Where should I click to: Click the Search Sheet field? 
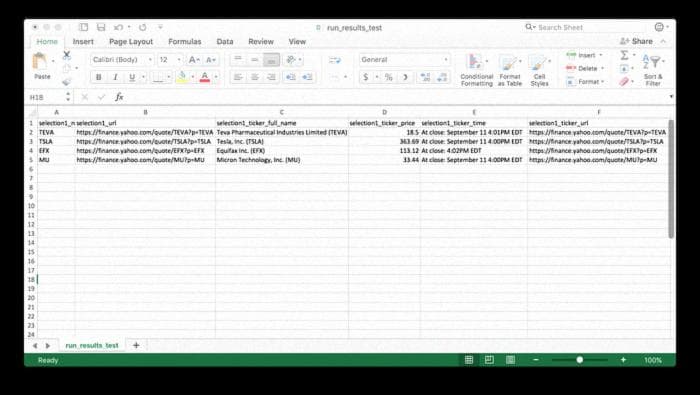(585, 27)
